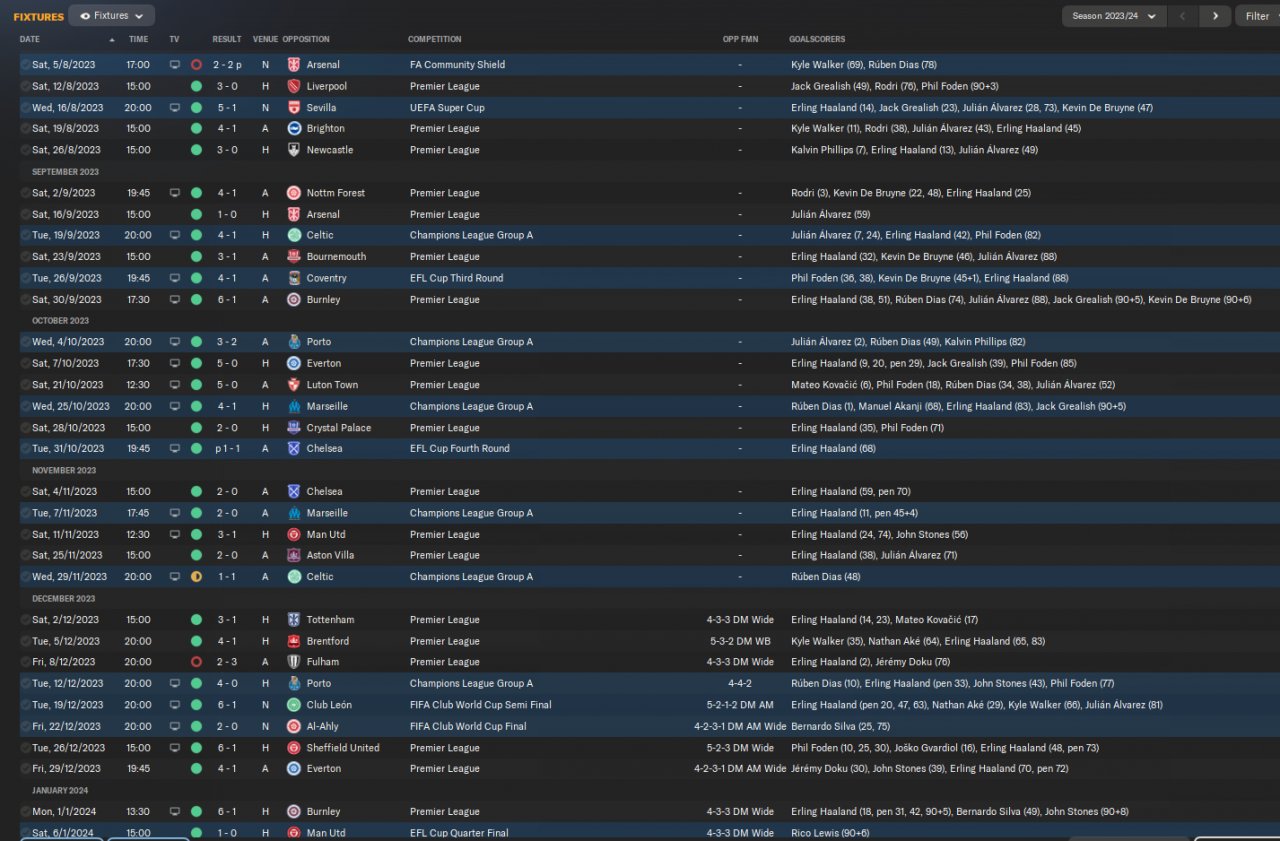The height and width of the screenshot is (841, 1280).
Task: Toggle the check circle beside Tue, 19/9/2023
Action: pos(25,236)
